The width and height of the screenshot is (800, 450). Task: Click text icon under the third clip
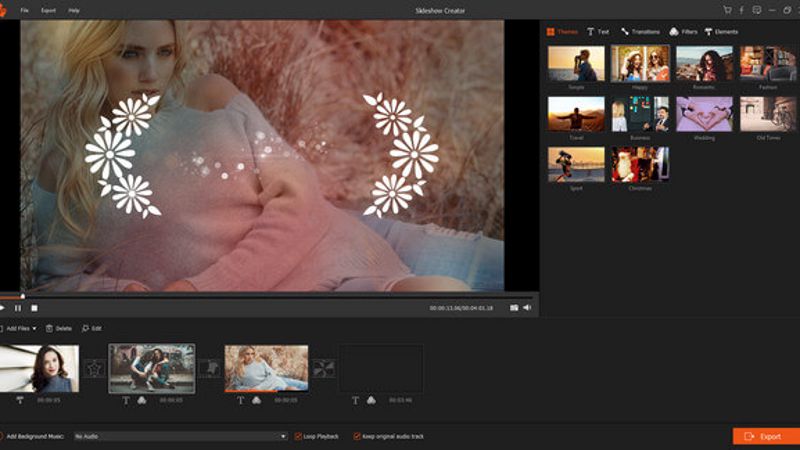click(240, 401)
